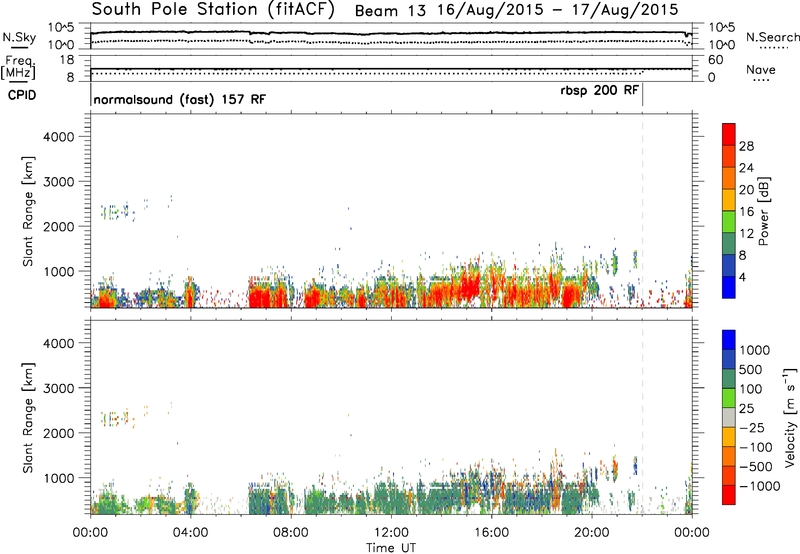Screen dimensions: 800x554
Task: Click the 'Nave' legend label
Action: [x=761, y=69]
